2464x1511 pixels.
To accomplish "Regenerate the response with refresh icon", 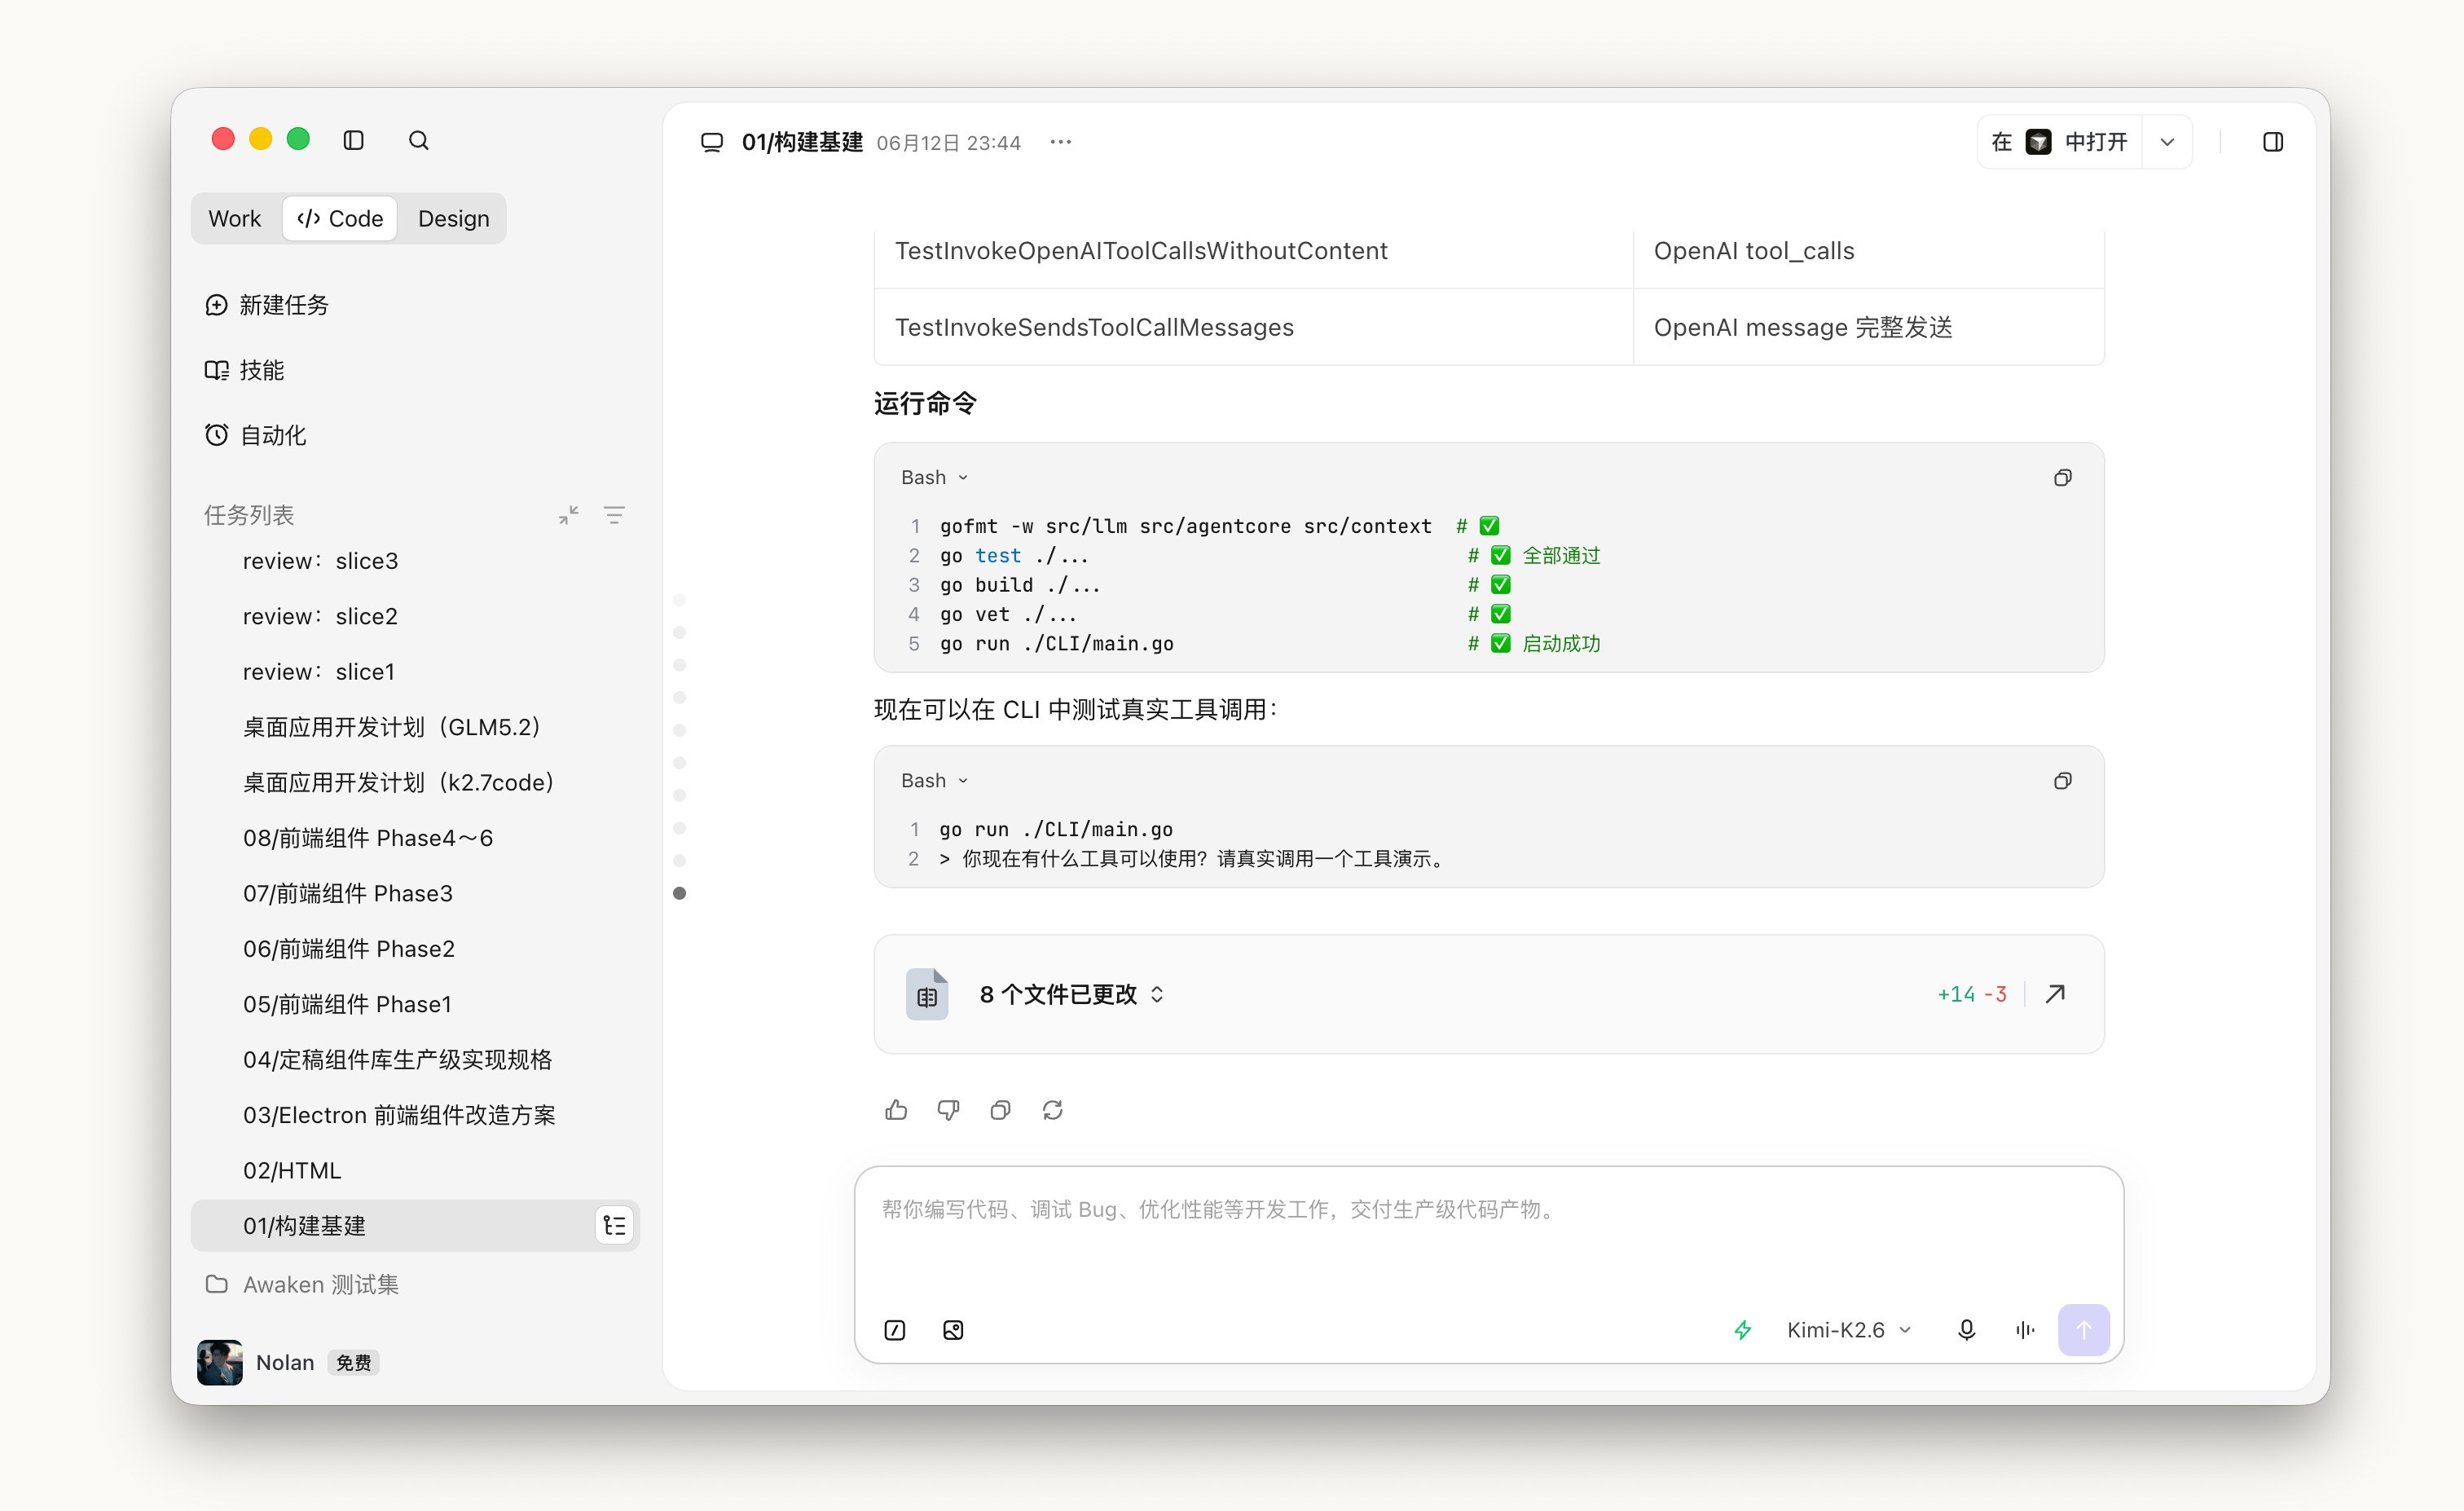I will coord(1052,1110).
